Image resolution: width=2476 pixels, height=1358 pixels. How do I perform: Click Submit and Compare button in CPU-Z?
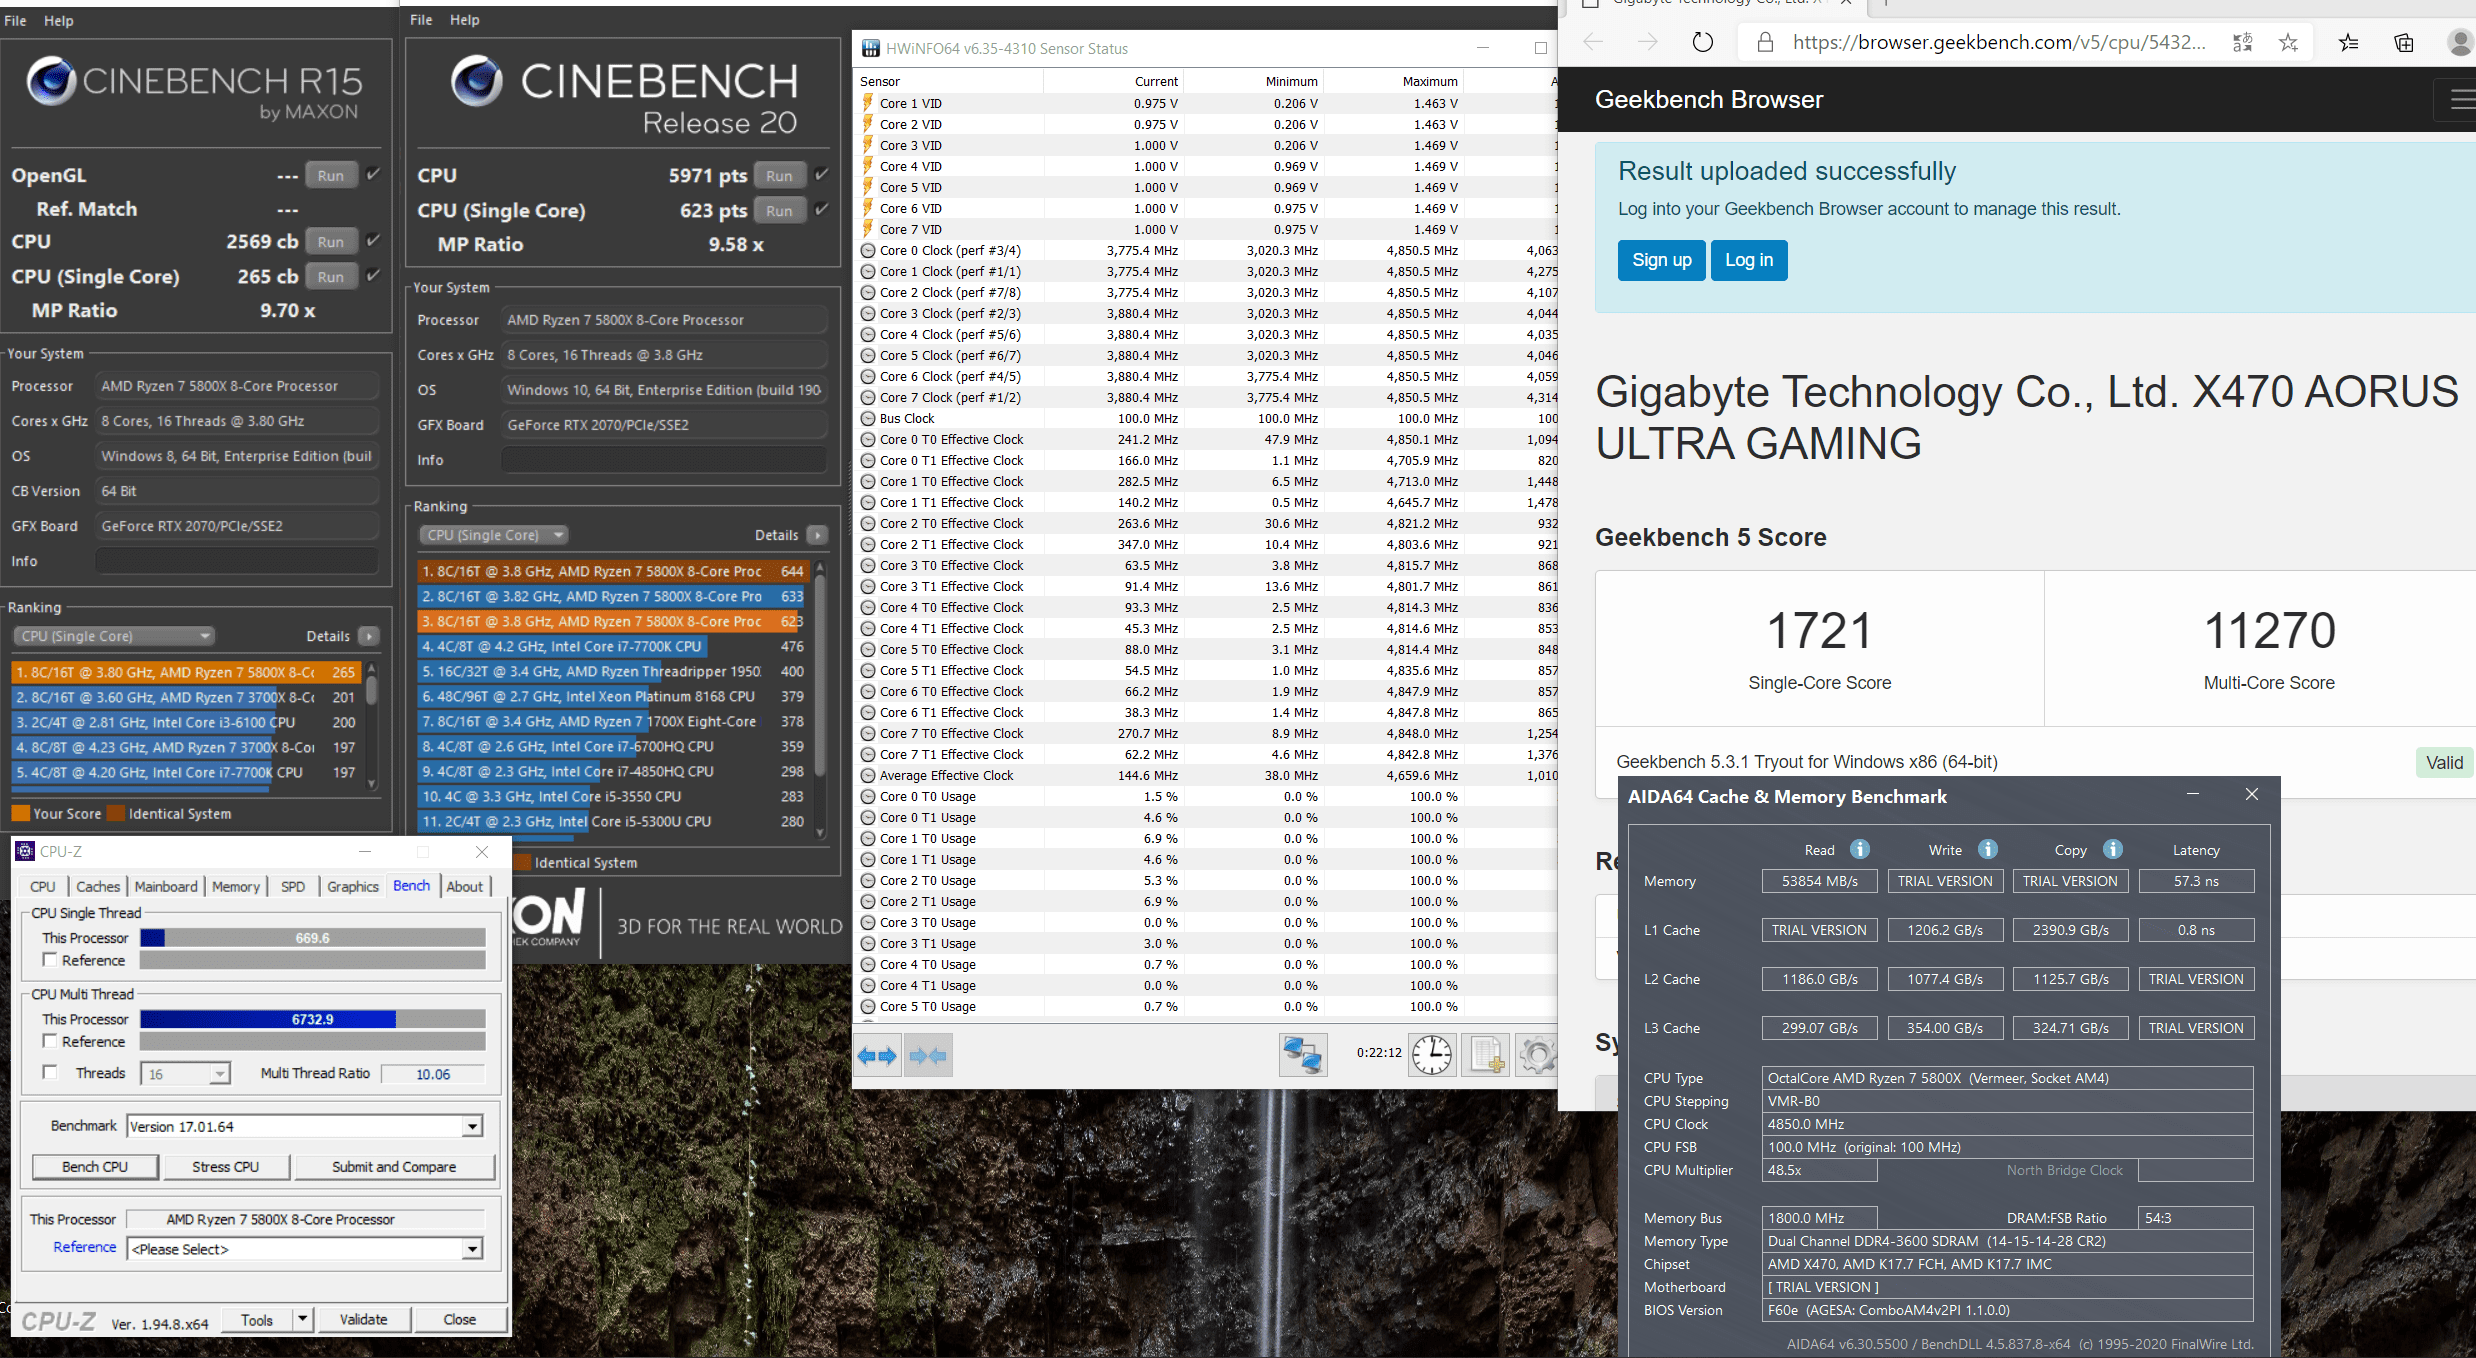tap(394, 1166)
